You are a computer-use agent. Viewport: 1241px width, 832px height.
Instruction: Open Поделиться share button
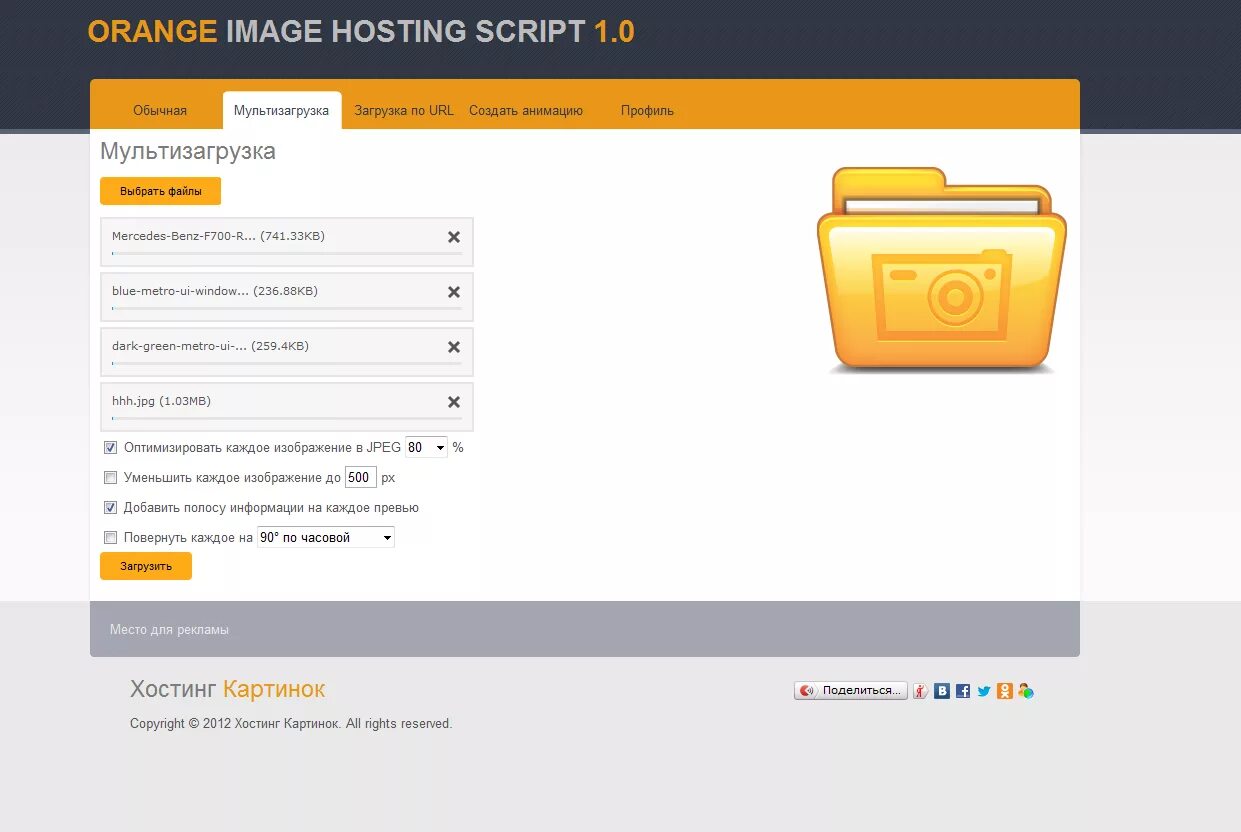[x=851, y=691]
